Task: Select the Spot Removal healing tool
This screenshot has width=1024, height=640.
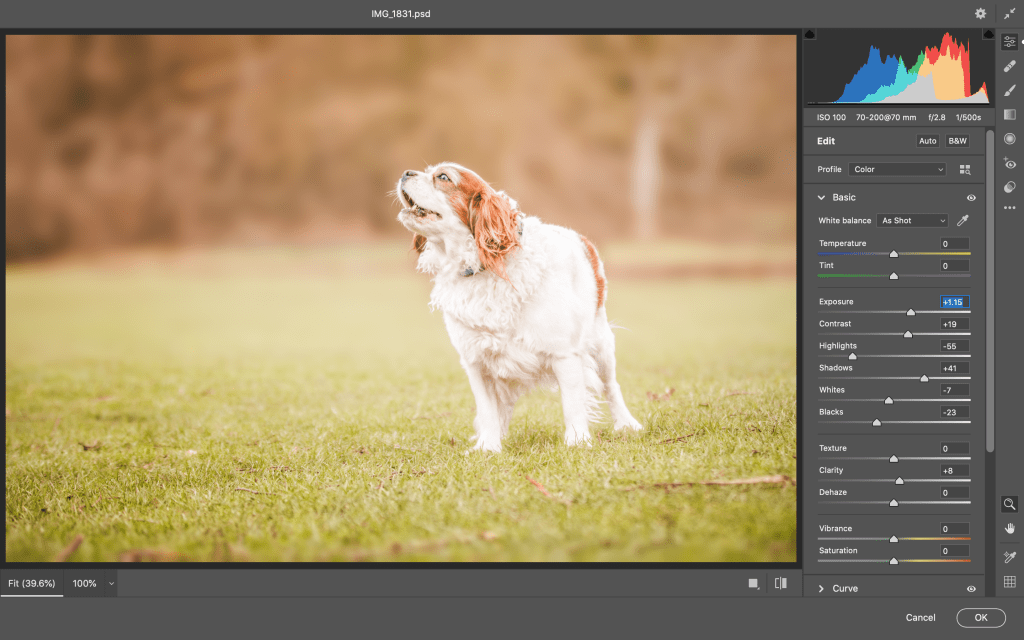Action: (1010, 66)
